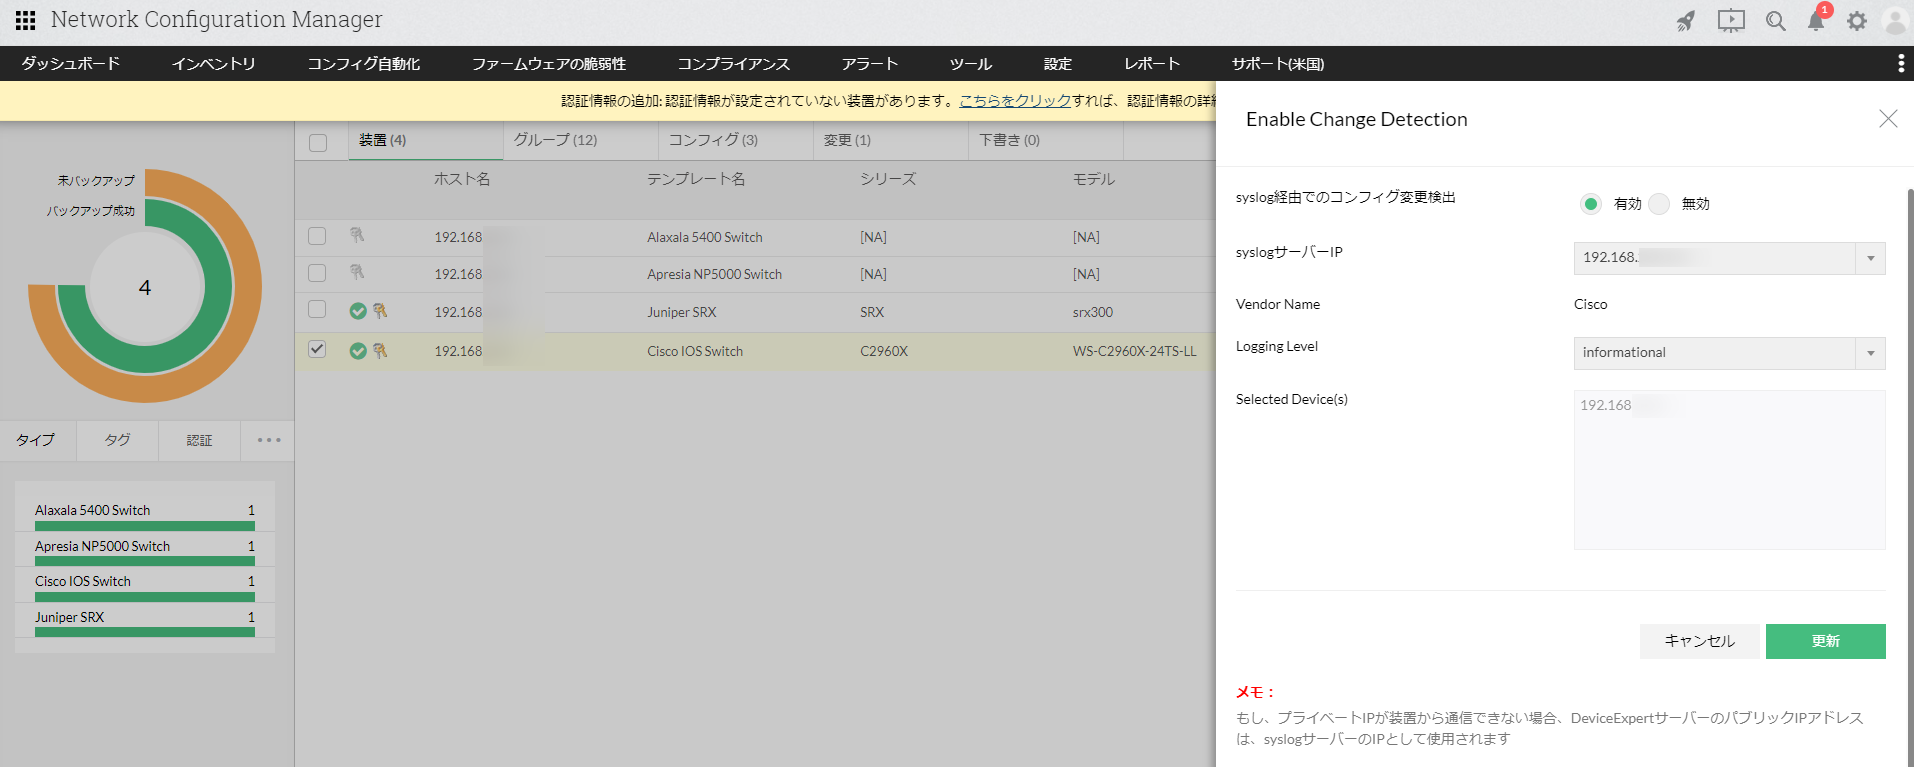Screen dimensions: 1914x767
Task: Click the 更新 button
Action: point(1825,641)
